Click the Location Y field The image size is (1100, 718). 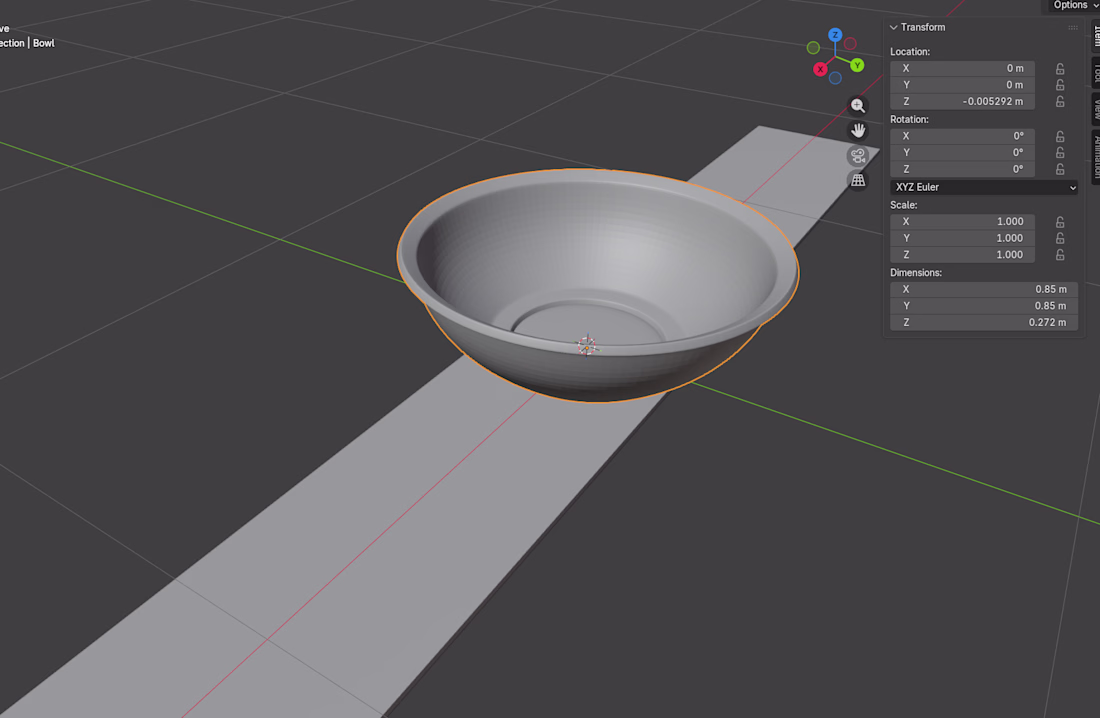pos(962,85)
